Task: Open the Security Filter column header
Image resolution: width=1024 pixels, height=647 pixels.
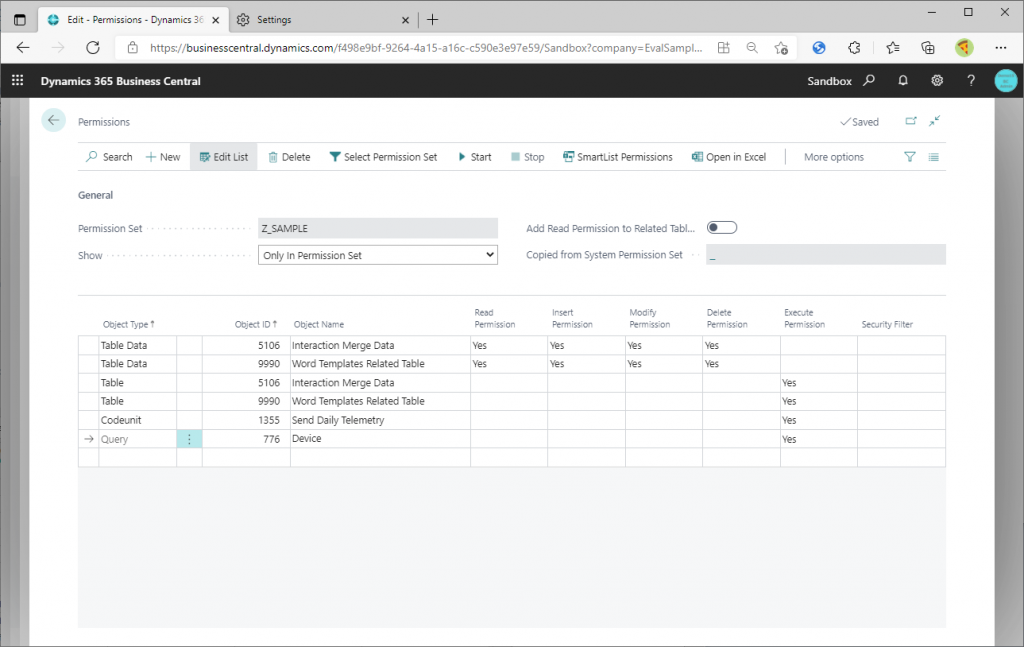Action: (x=887, y=324)
